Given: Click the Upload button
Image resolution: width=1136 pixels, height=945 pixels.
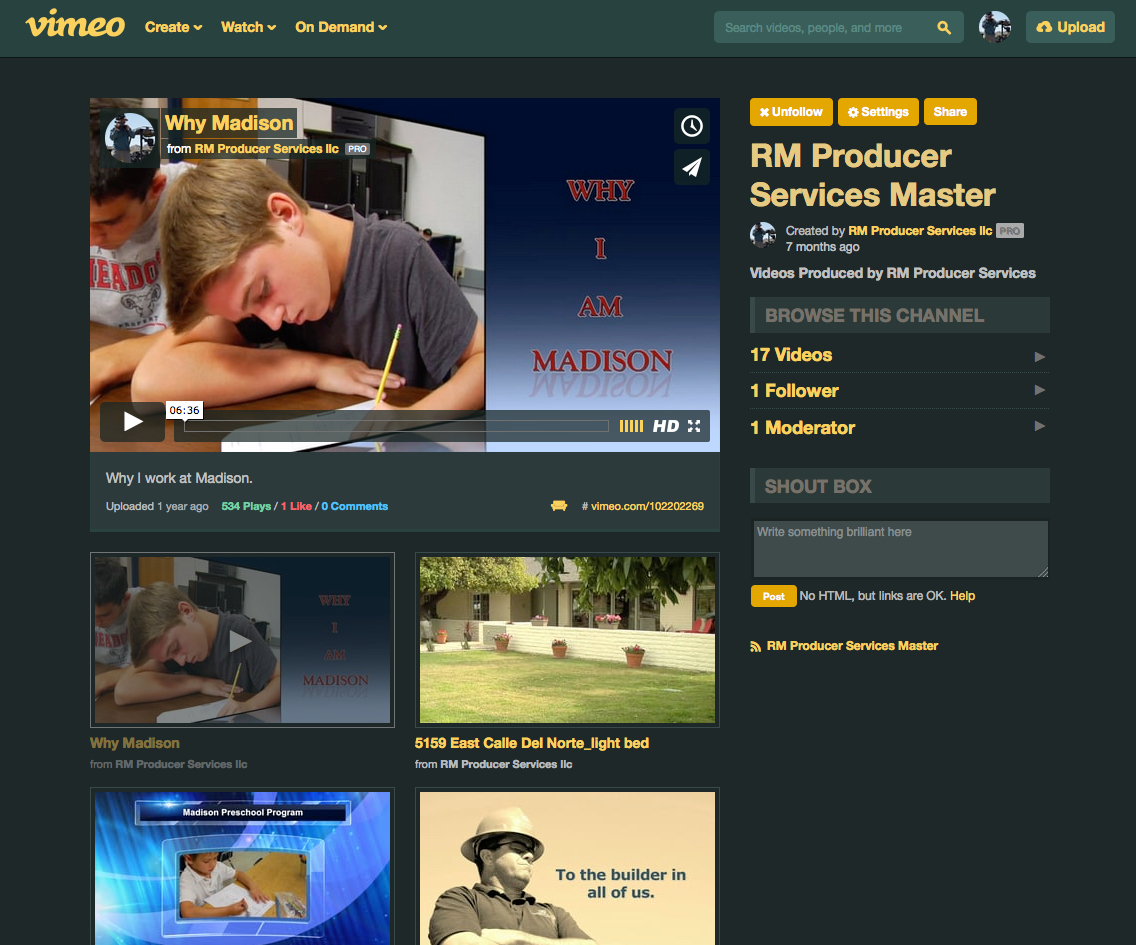Looking at the screenshot, I should coord(1070,27).
